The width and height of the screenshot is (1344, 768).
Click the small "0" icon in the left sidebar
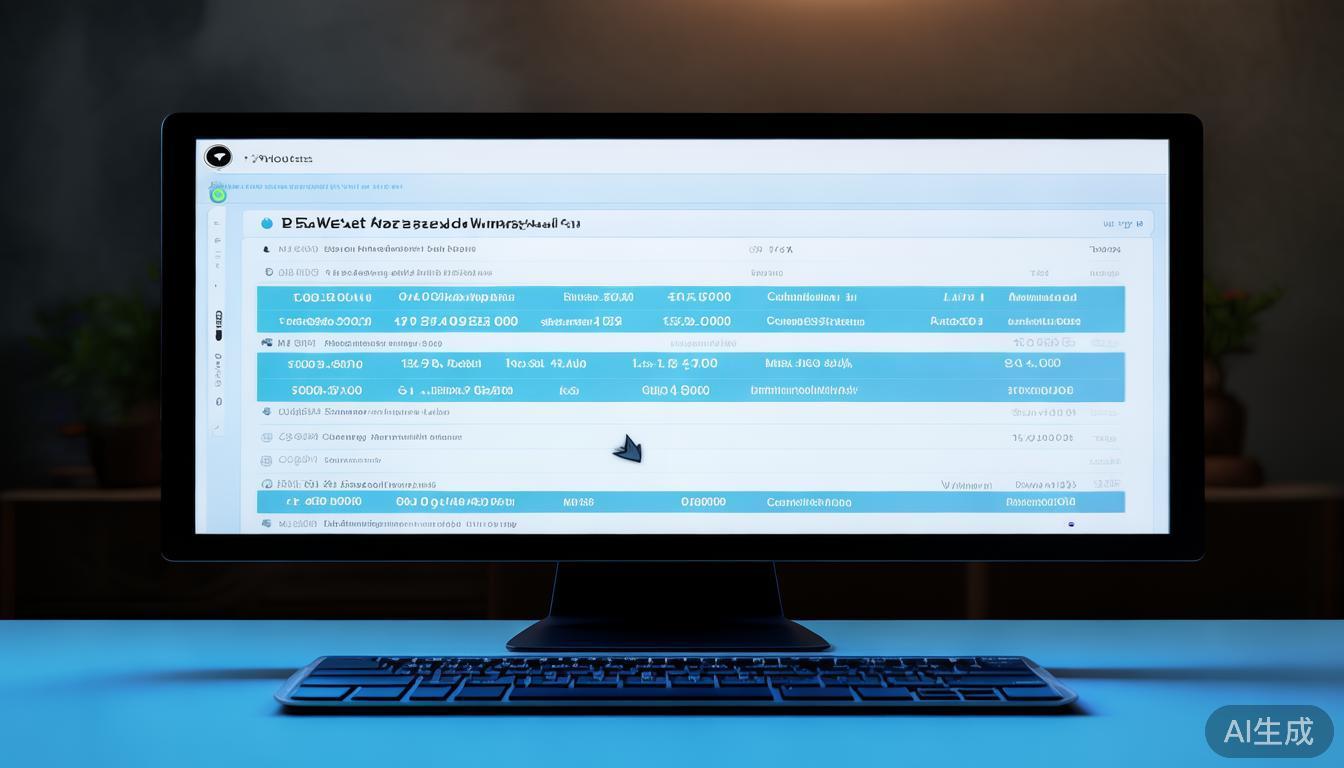(x=219, y=402)
